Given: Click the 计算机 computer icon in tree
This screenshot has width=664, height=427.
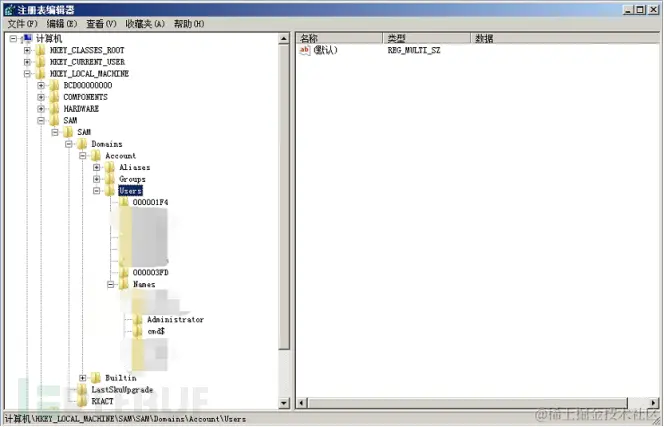Looking at the screenshot, I should click(x=28, y=39).
